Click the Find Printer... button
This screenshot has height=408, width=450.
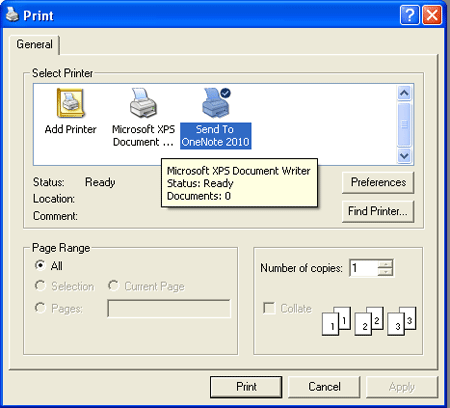(378, 211)
